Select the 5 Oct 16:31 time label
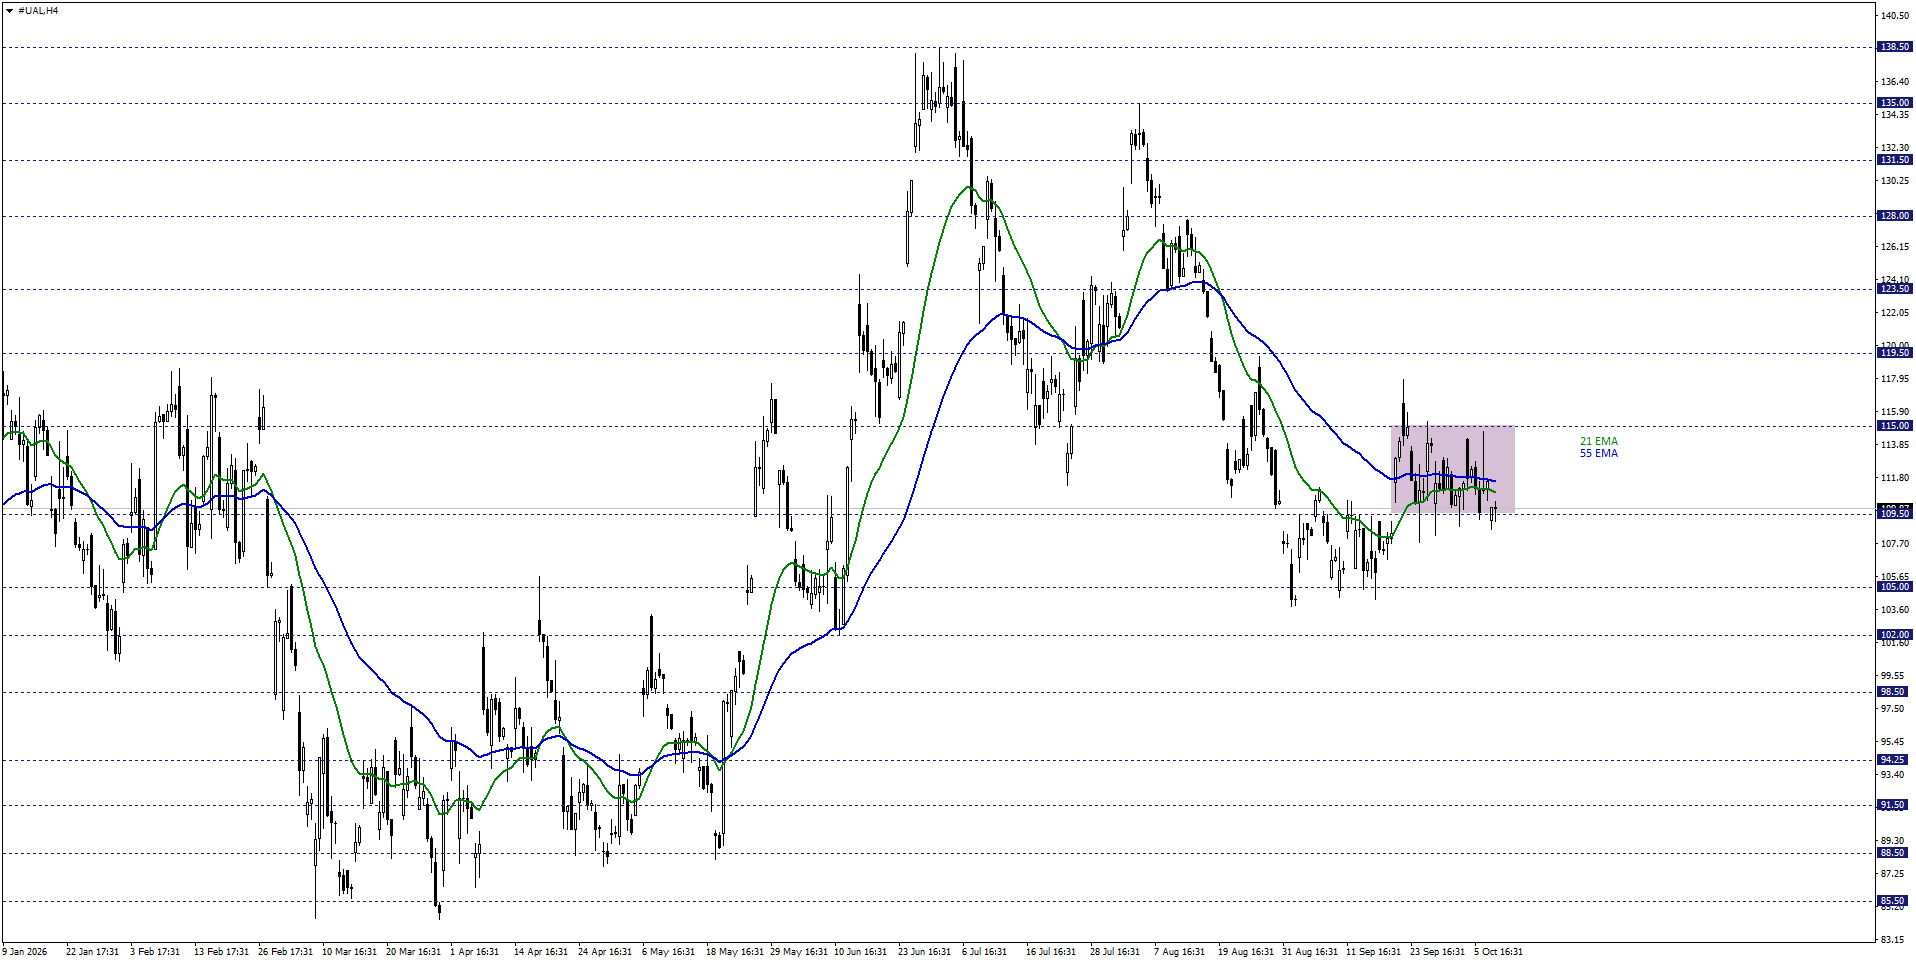 tap(1498, 952)
